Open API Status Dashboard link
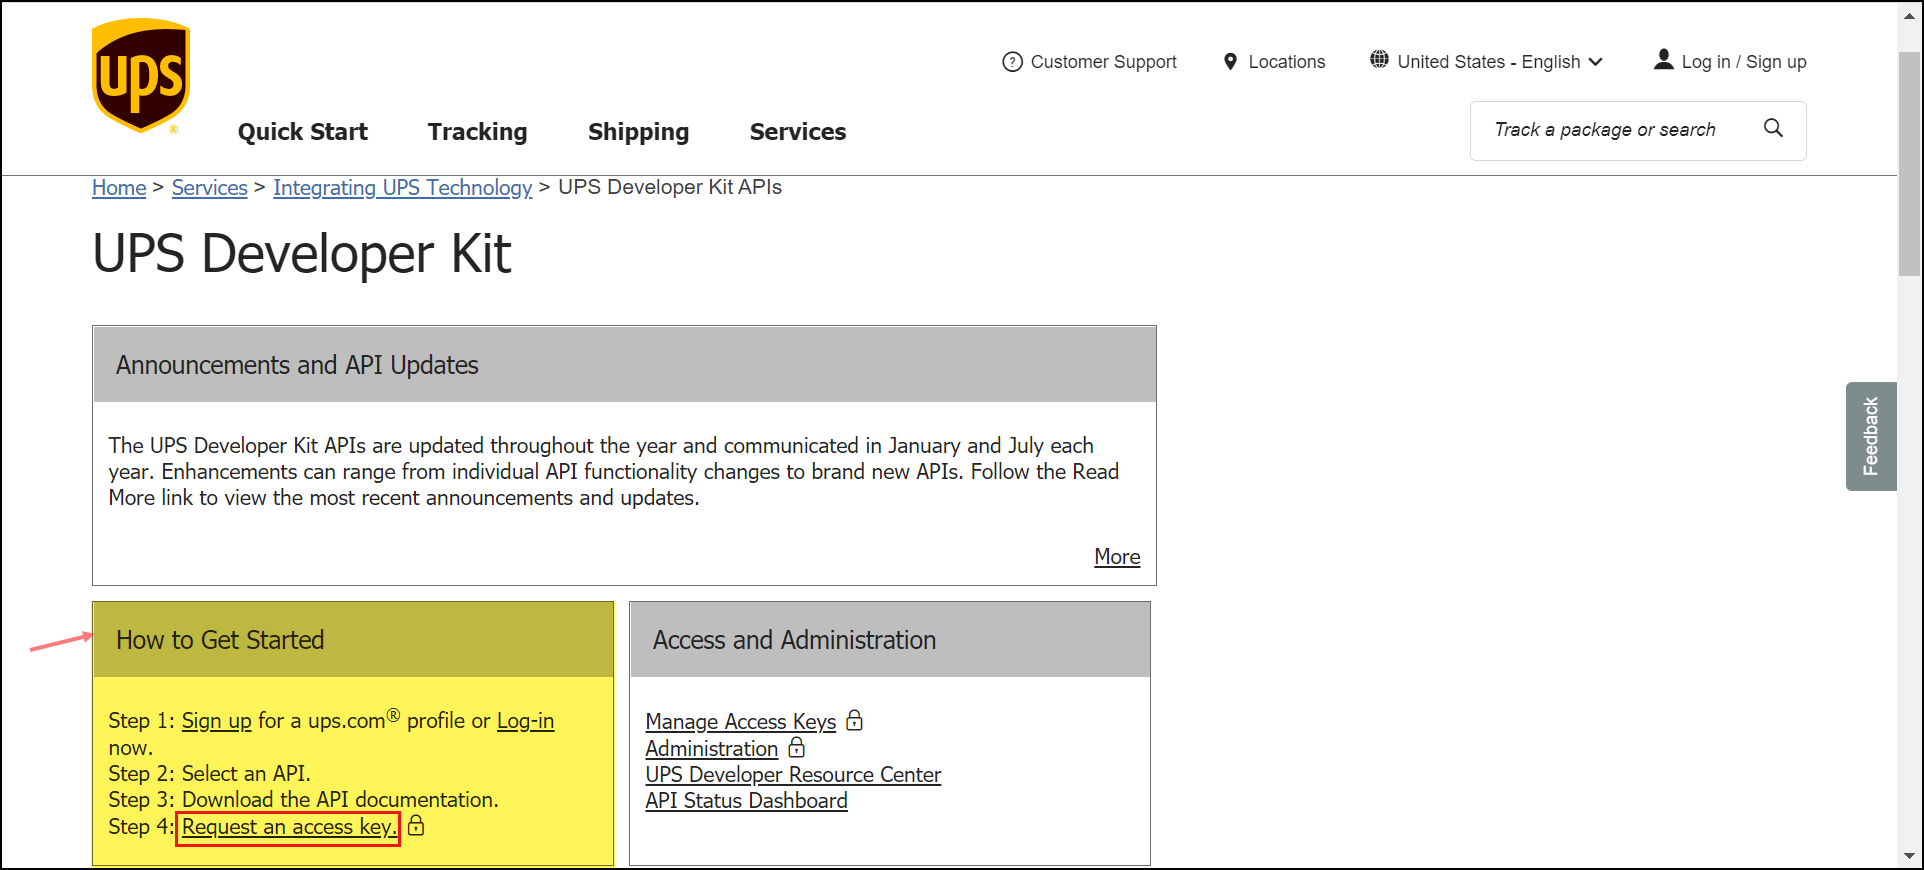This screenshot has width=1924, height=870. tap(746, 800)
